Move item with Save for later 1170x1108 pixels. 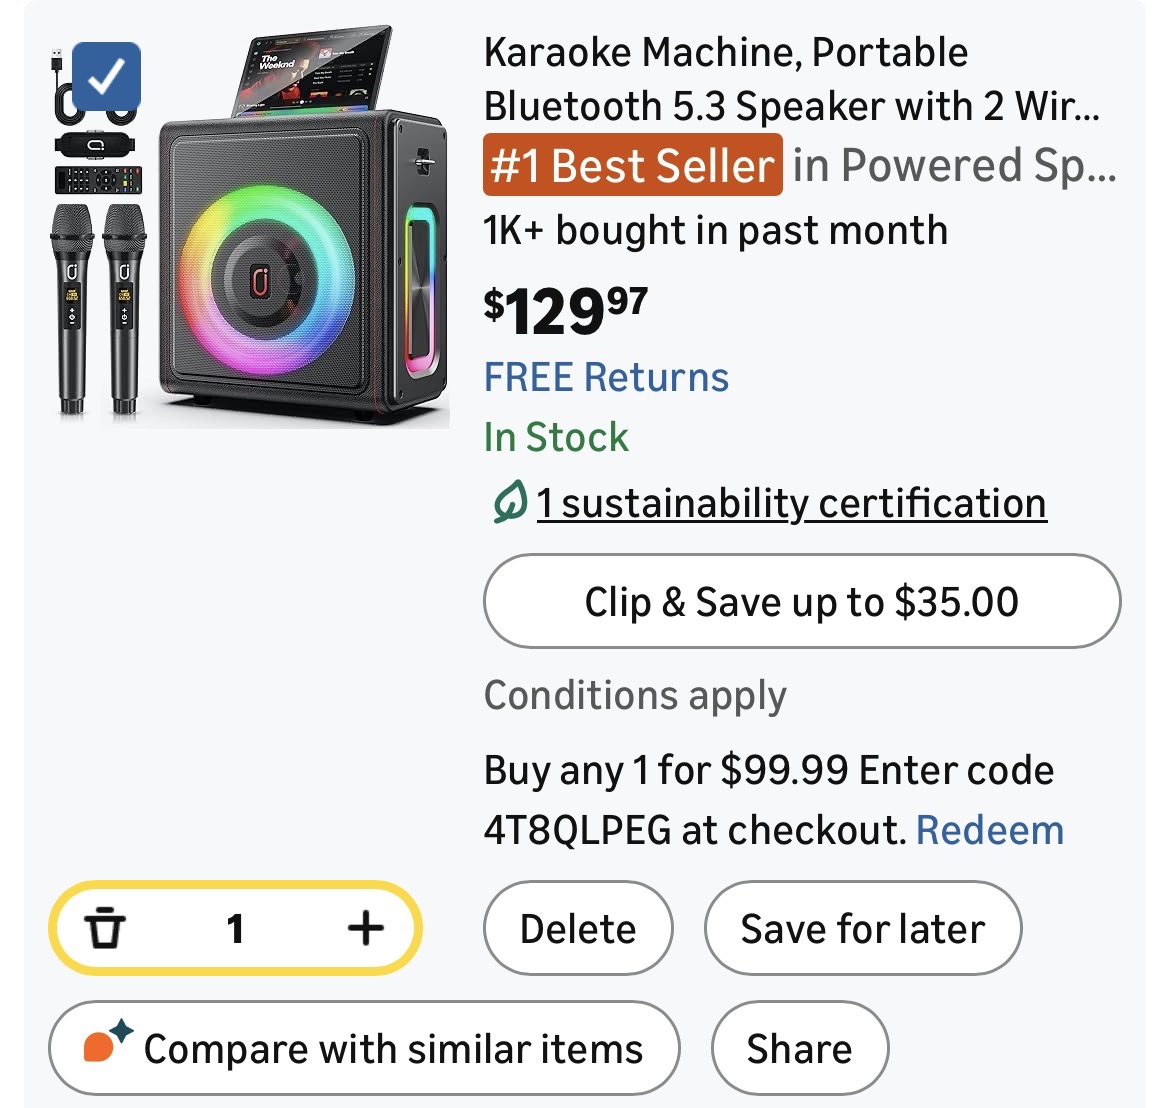862,928
